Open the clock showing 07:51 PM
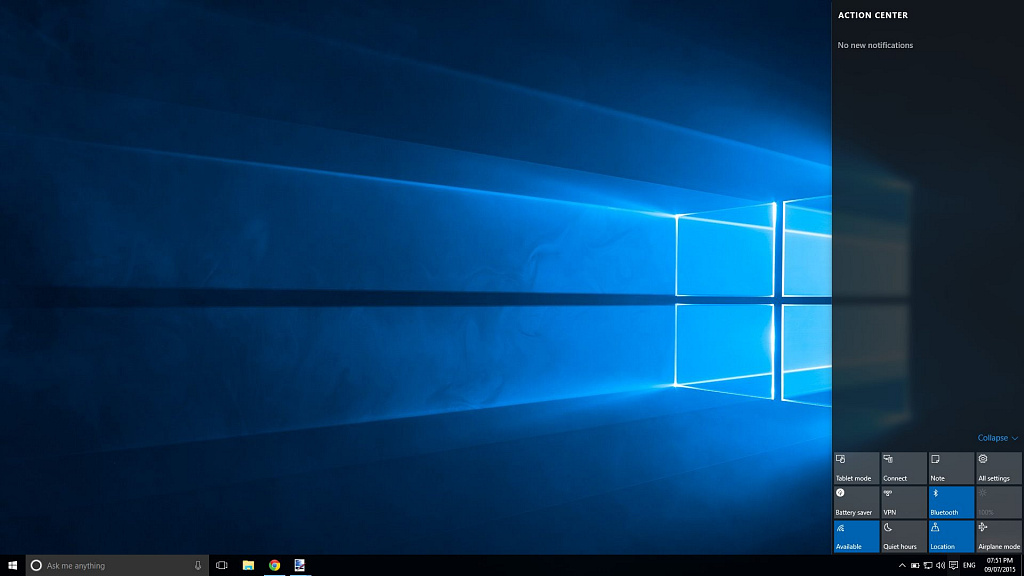1024x576 pixels. pos(1000,566)
